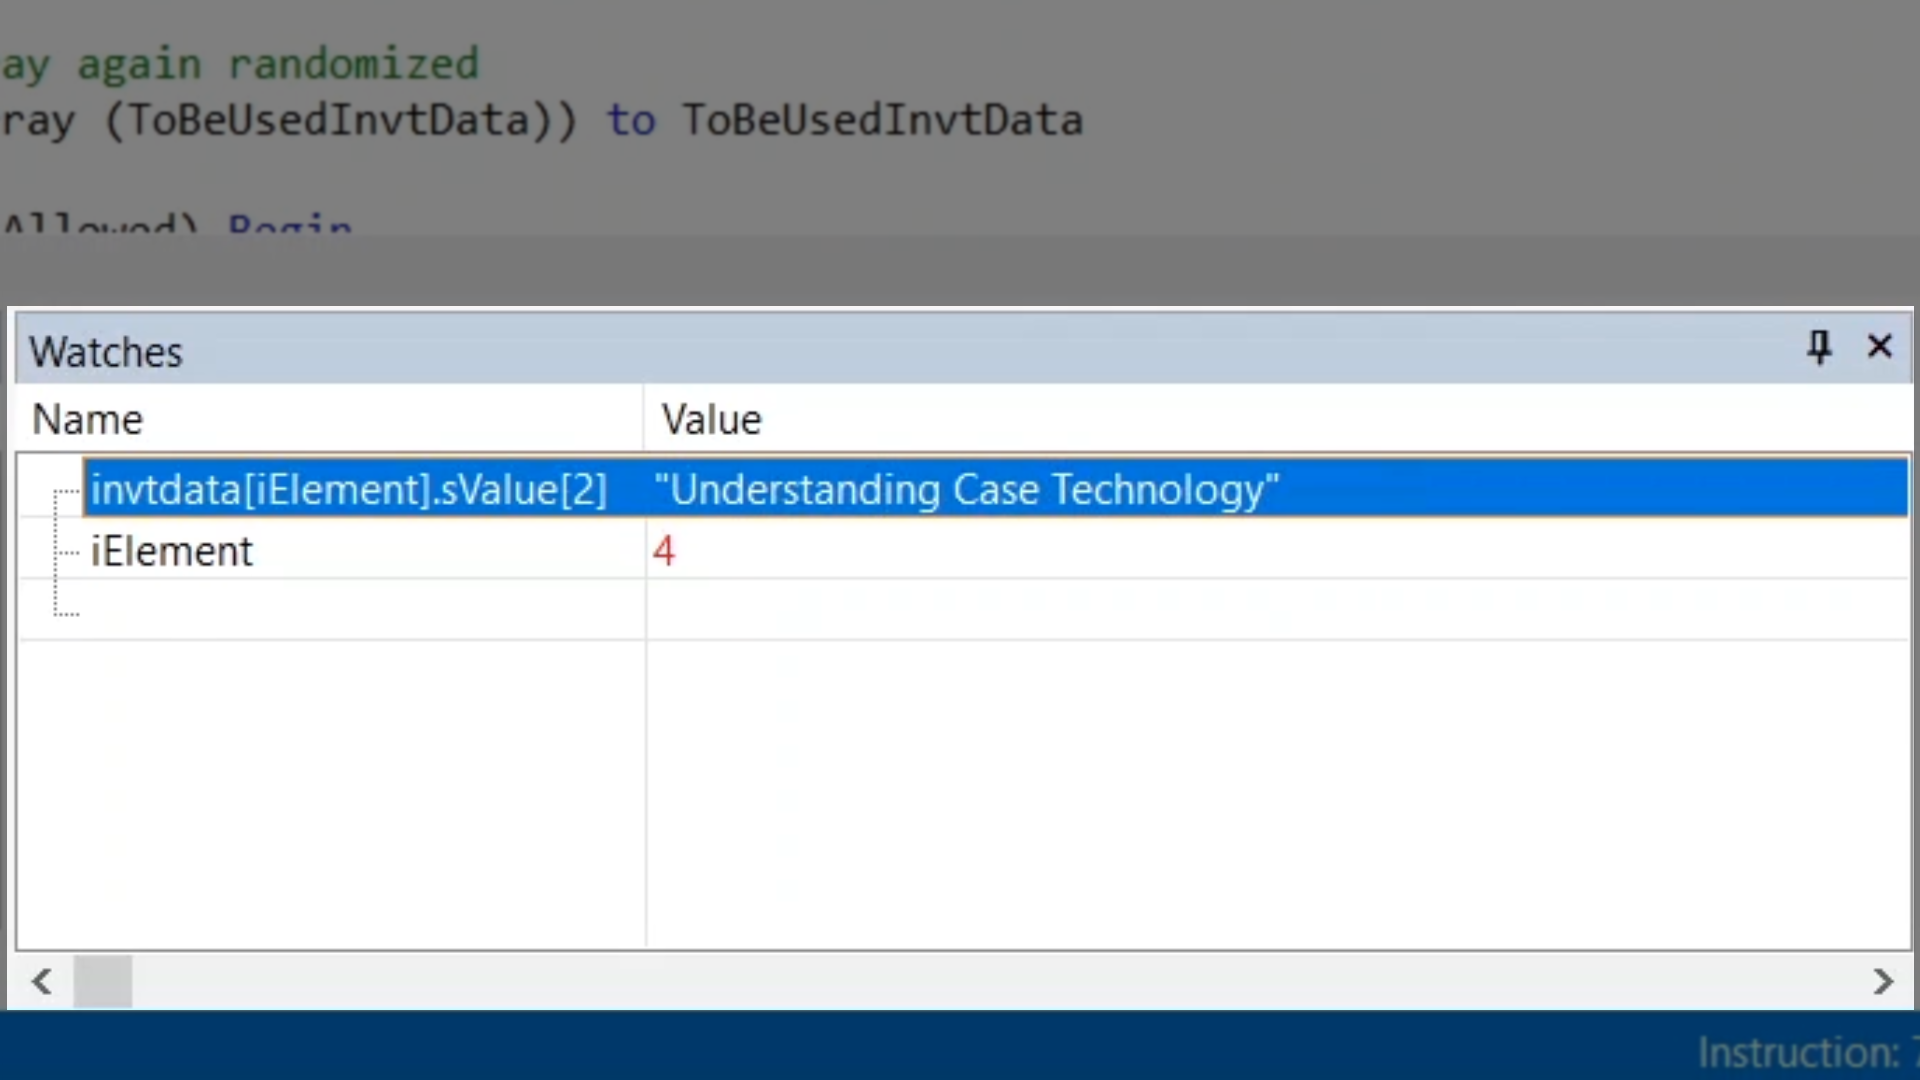Close the Watches panel
The image size is (1920, 1080).
(1879, 347)
